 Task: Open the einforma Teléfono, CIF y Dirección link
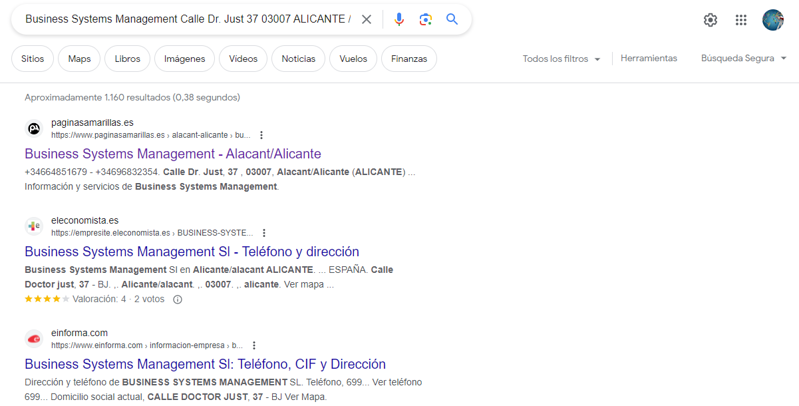click(205, 364)
